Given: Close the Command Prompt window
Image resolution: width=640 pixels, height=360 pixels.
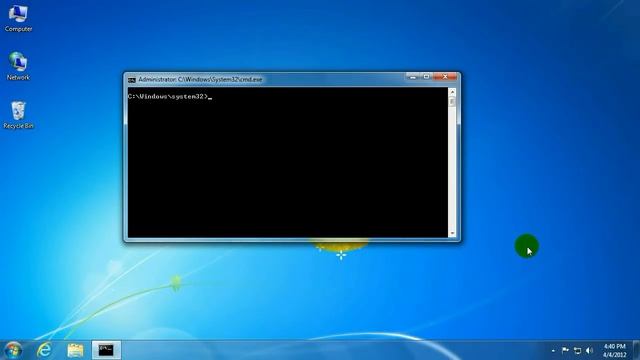Looking at the screenshot, I should point(445,77).
